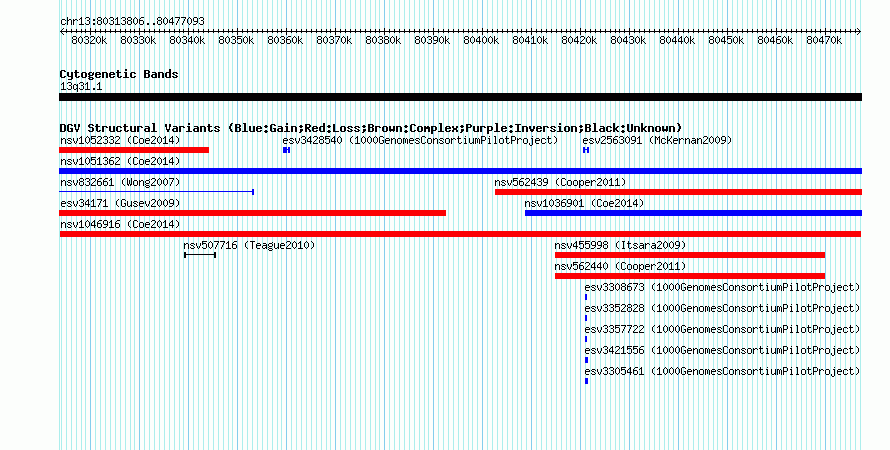Viewport: 890px width, 450px height.
Task: Open the nsv562440 (Cooper2011) label
Action: (x=620, y=266)
